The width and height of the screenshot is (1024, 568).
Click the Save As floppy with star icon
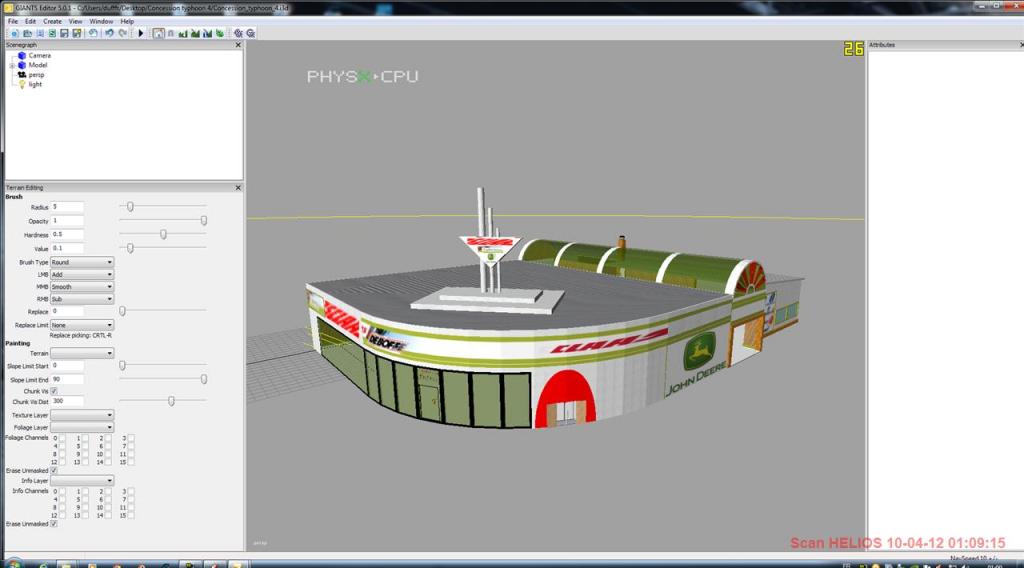click(76, 33)
